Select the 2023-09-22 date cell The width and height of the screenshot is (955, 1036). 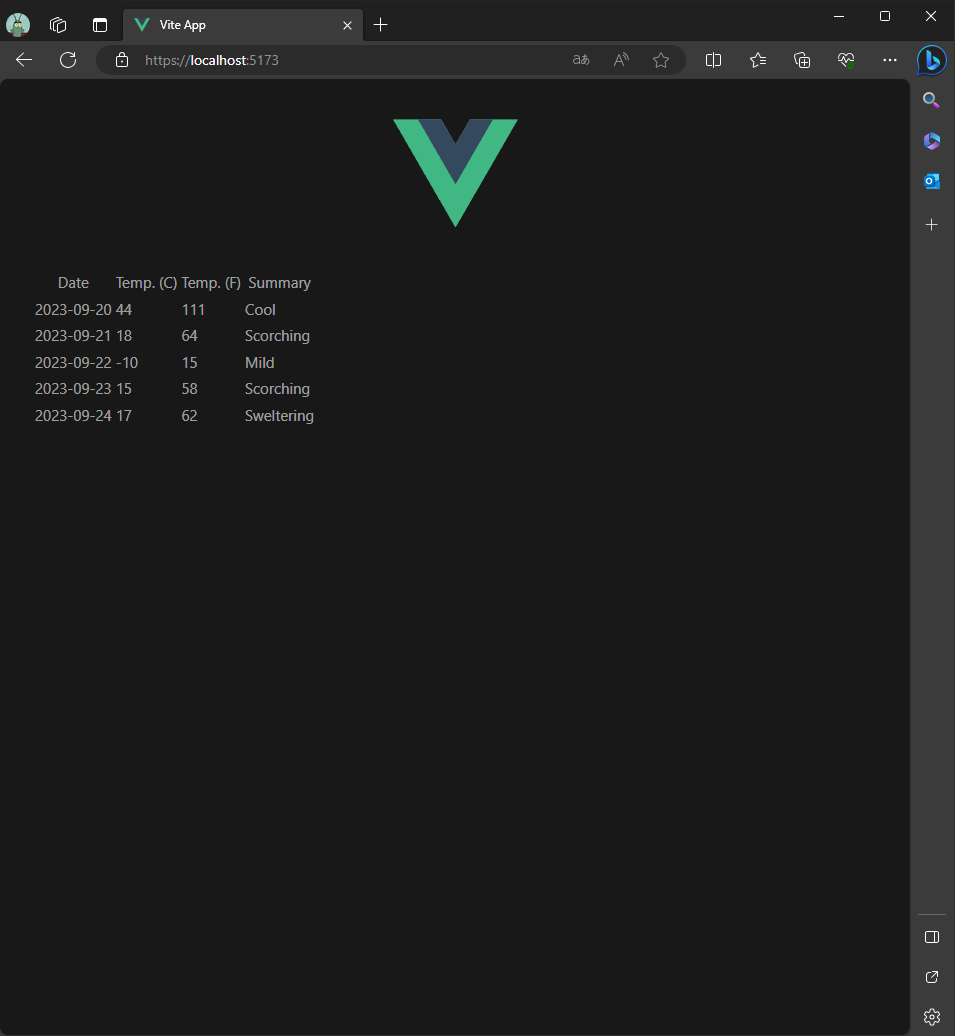coord(73,363)
